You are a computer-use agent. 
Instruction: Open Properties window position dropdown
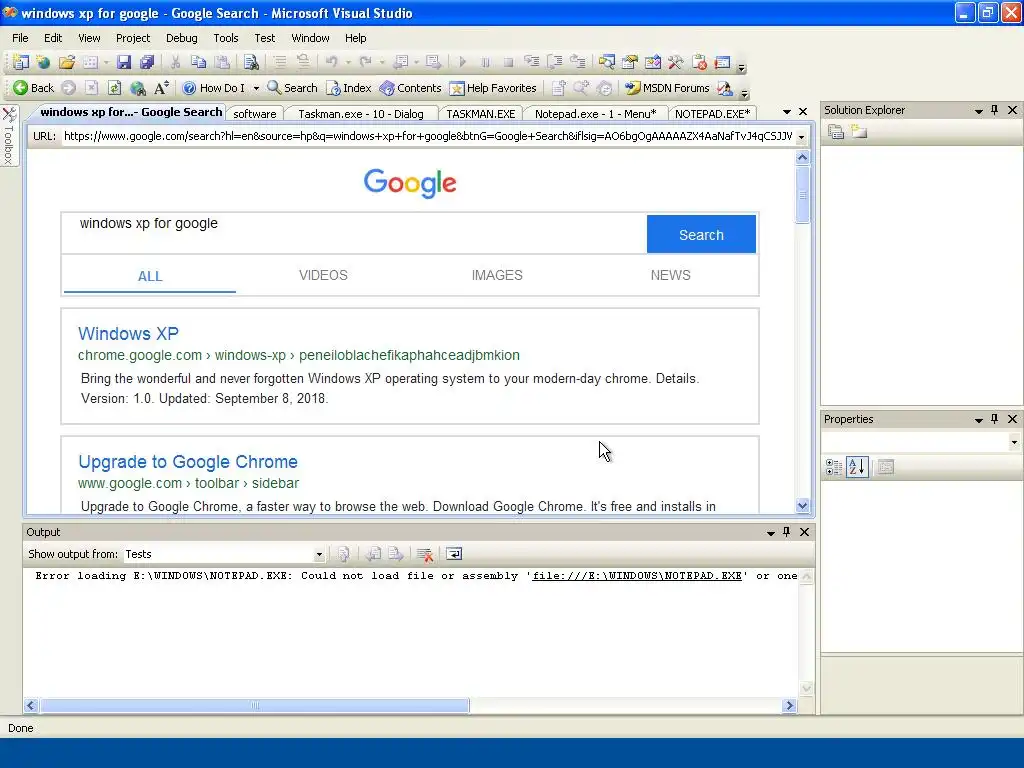979,420
